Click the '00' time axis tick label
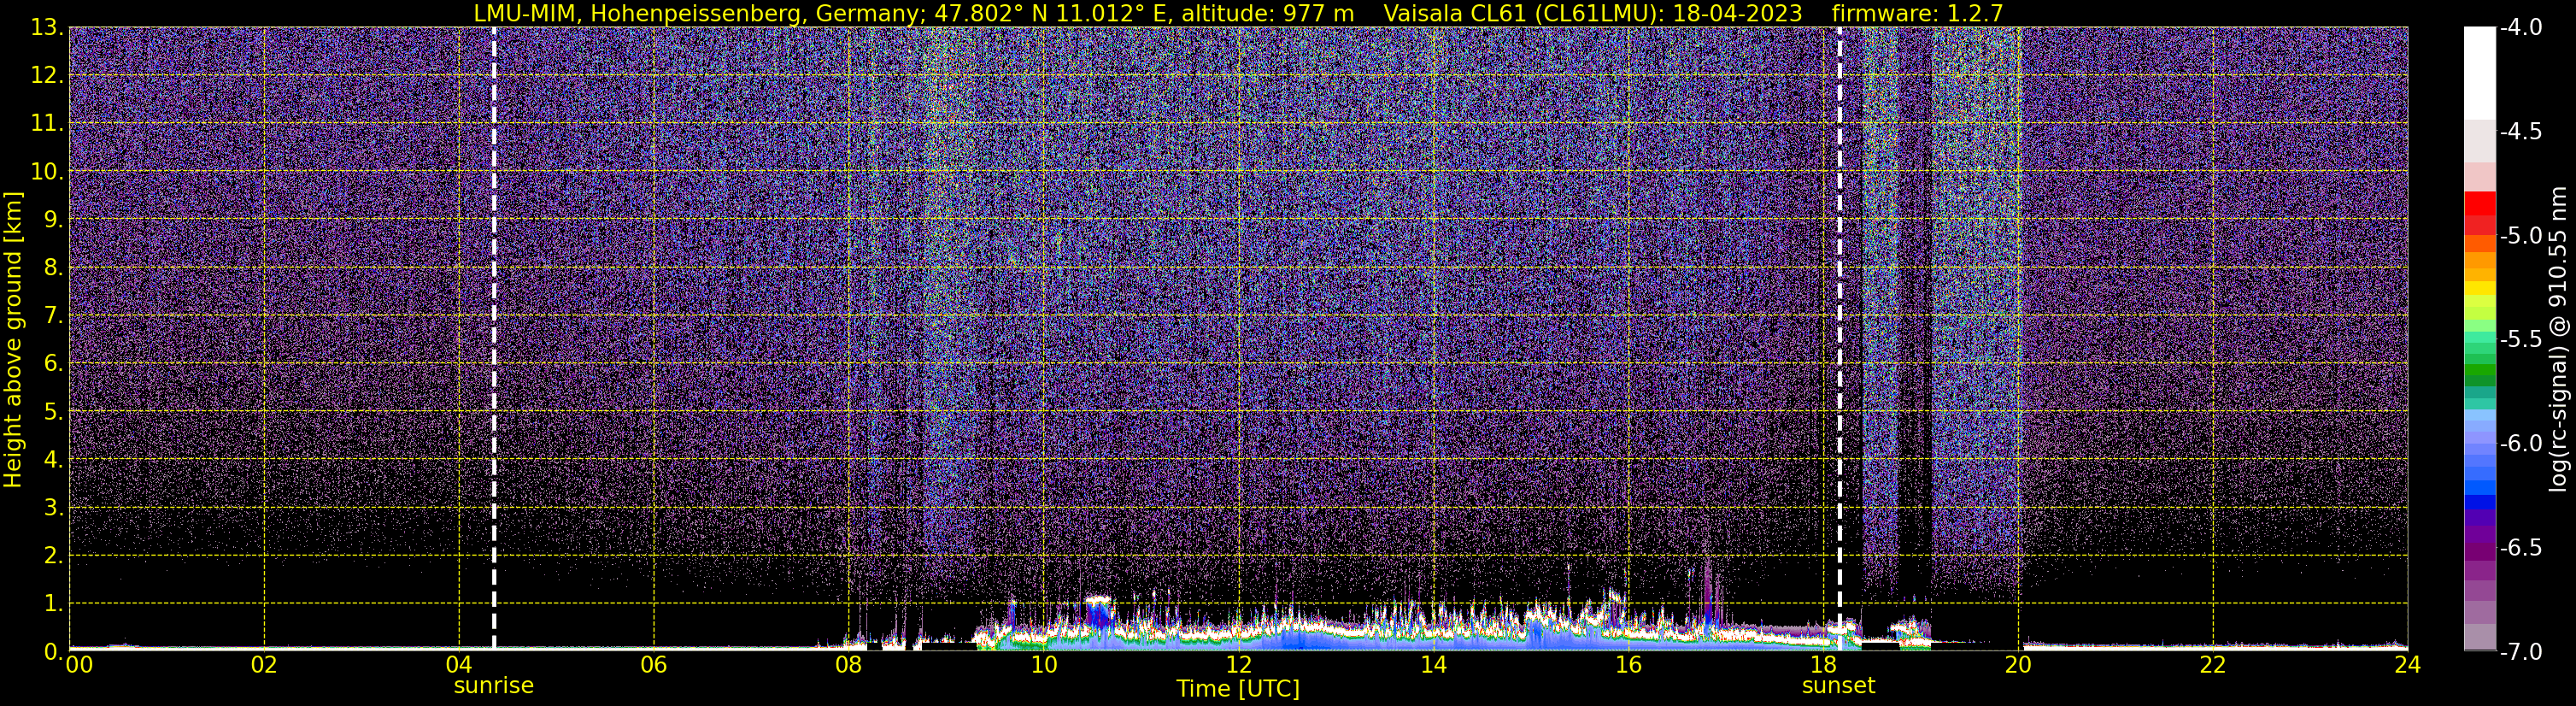The height and width of the screenshot is (706, 2576). pyautogui.click(x=78, y=665)
